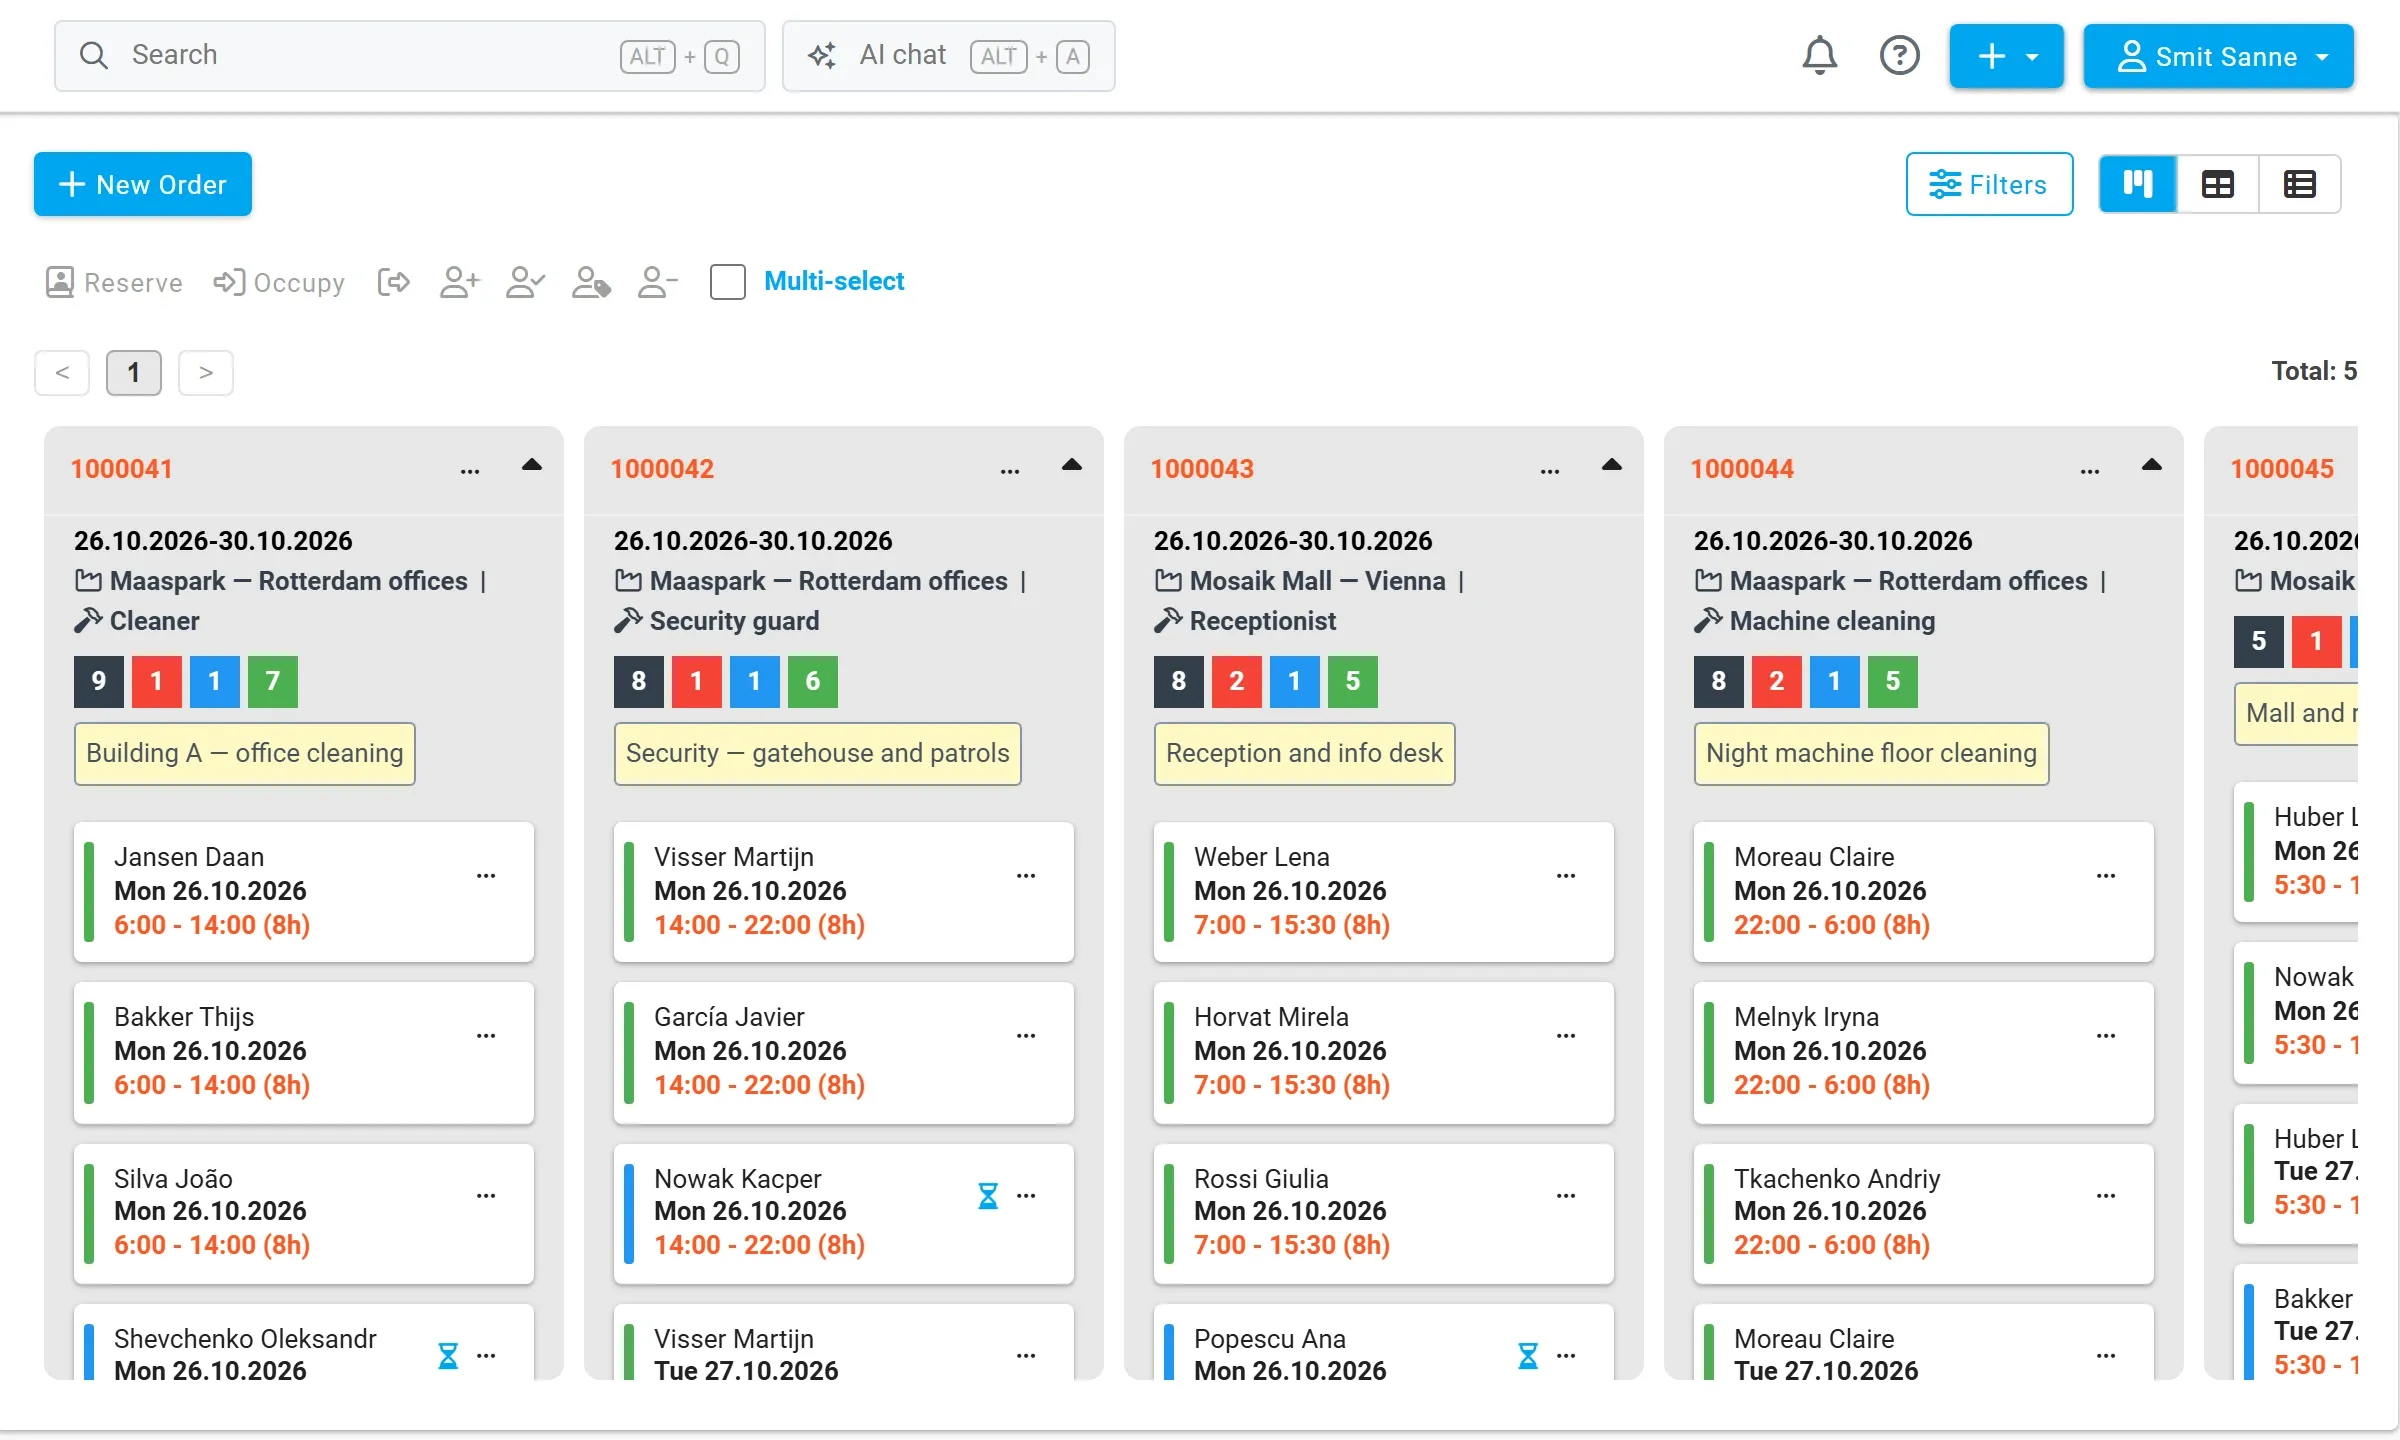Open the Smit Sanne user dropdown
This screenshot has height=1440, width=2400.
(2218, 56)
